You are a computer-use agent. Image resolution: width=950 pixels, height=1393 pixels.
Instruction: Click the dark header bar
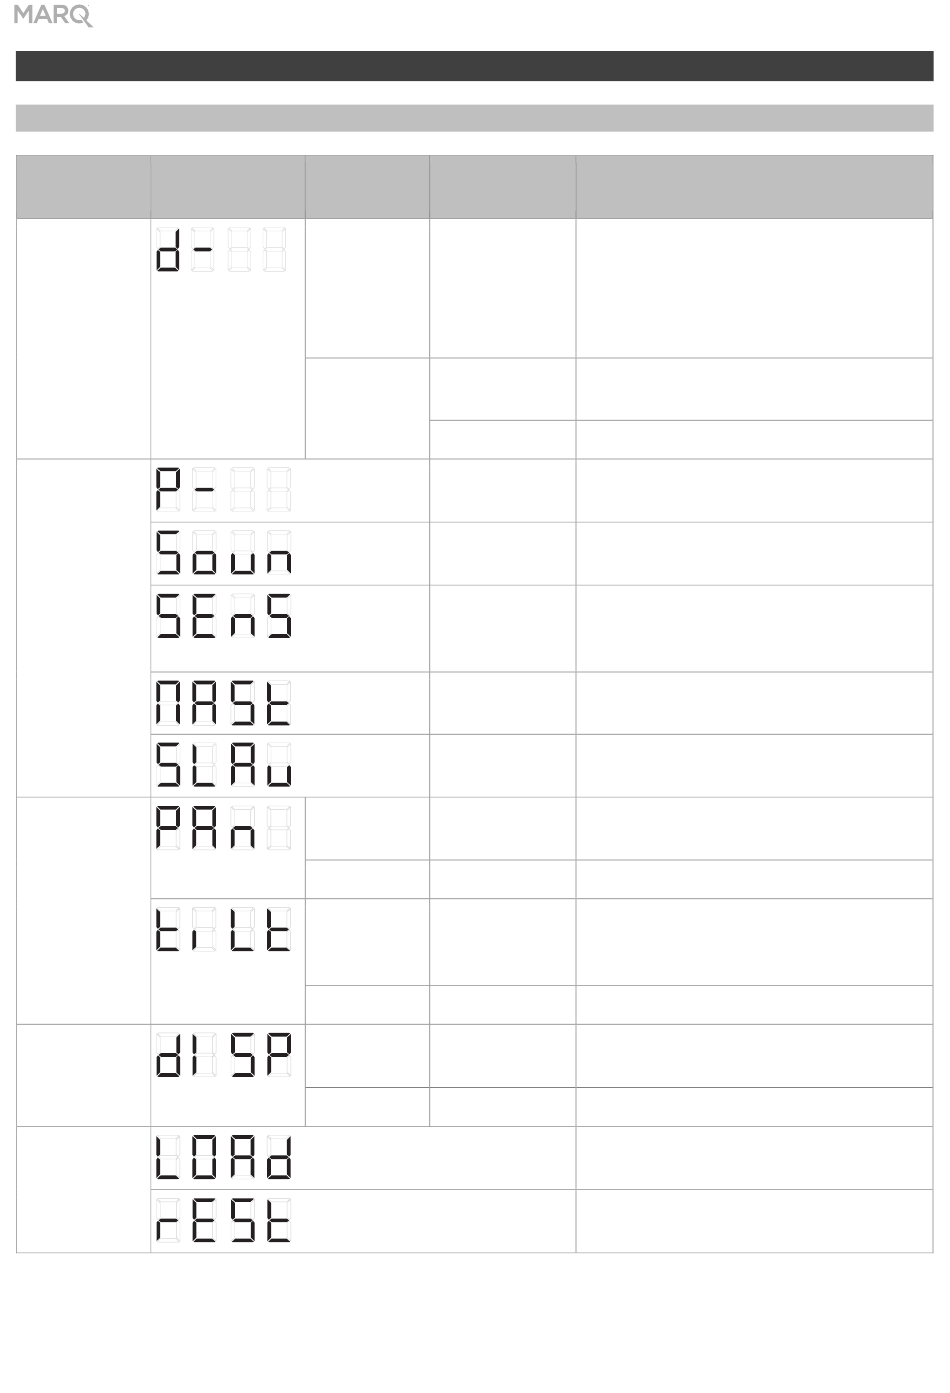[475, 66]
